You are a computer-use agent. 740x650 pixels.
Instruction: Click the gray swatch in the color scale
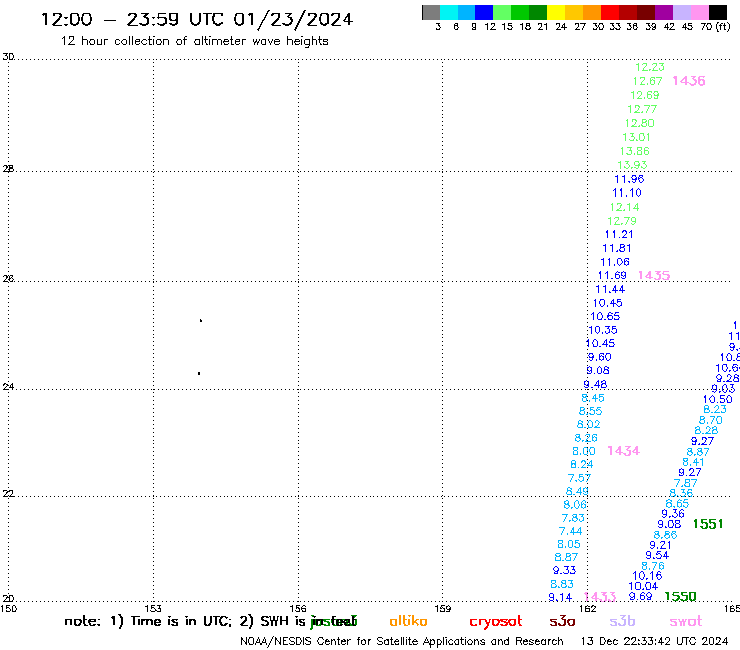431,12
